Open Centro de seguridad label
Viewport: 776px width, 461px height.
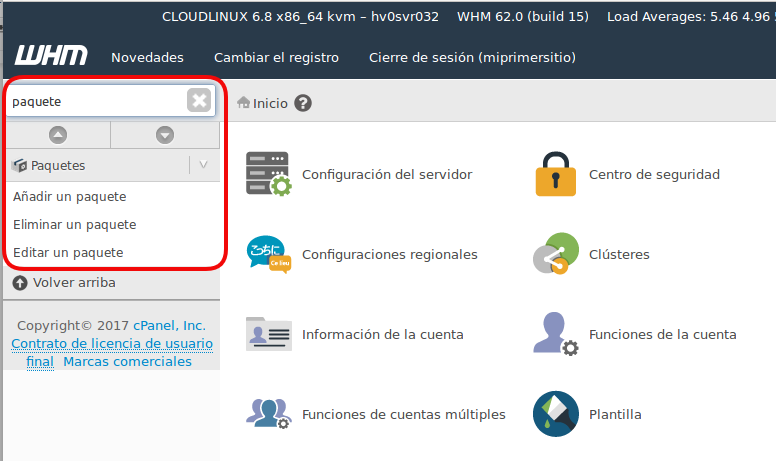pyautogui.click(x=654, y=175)
